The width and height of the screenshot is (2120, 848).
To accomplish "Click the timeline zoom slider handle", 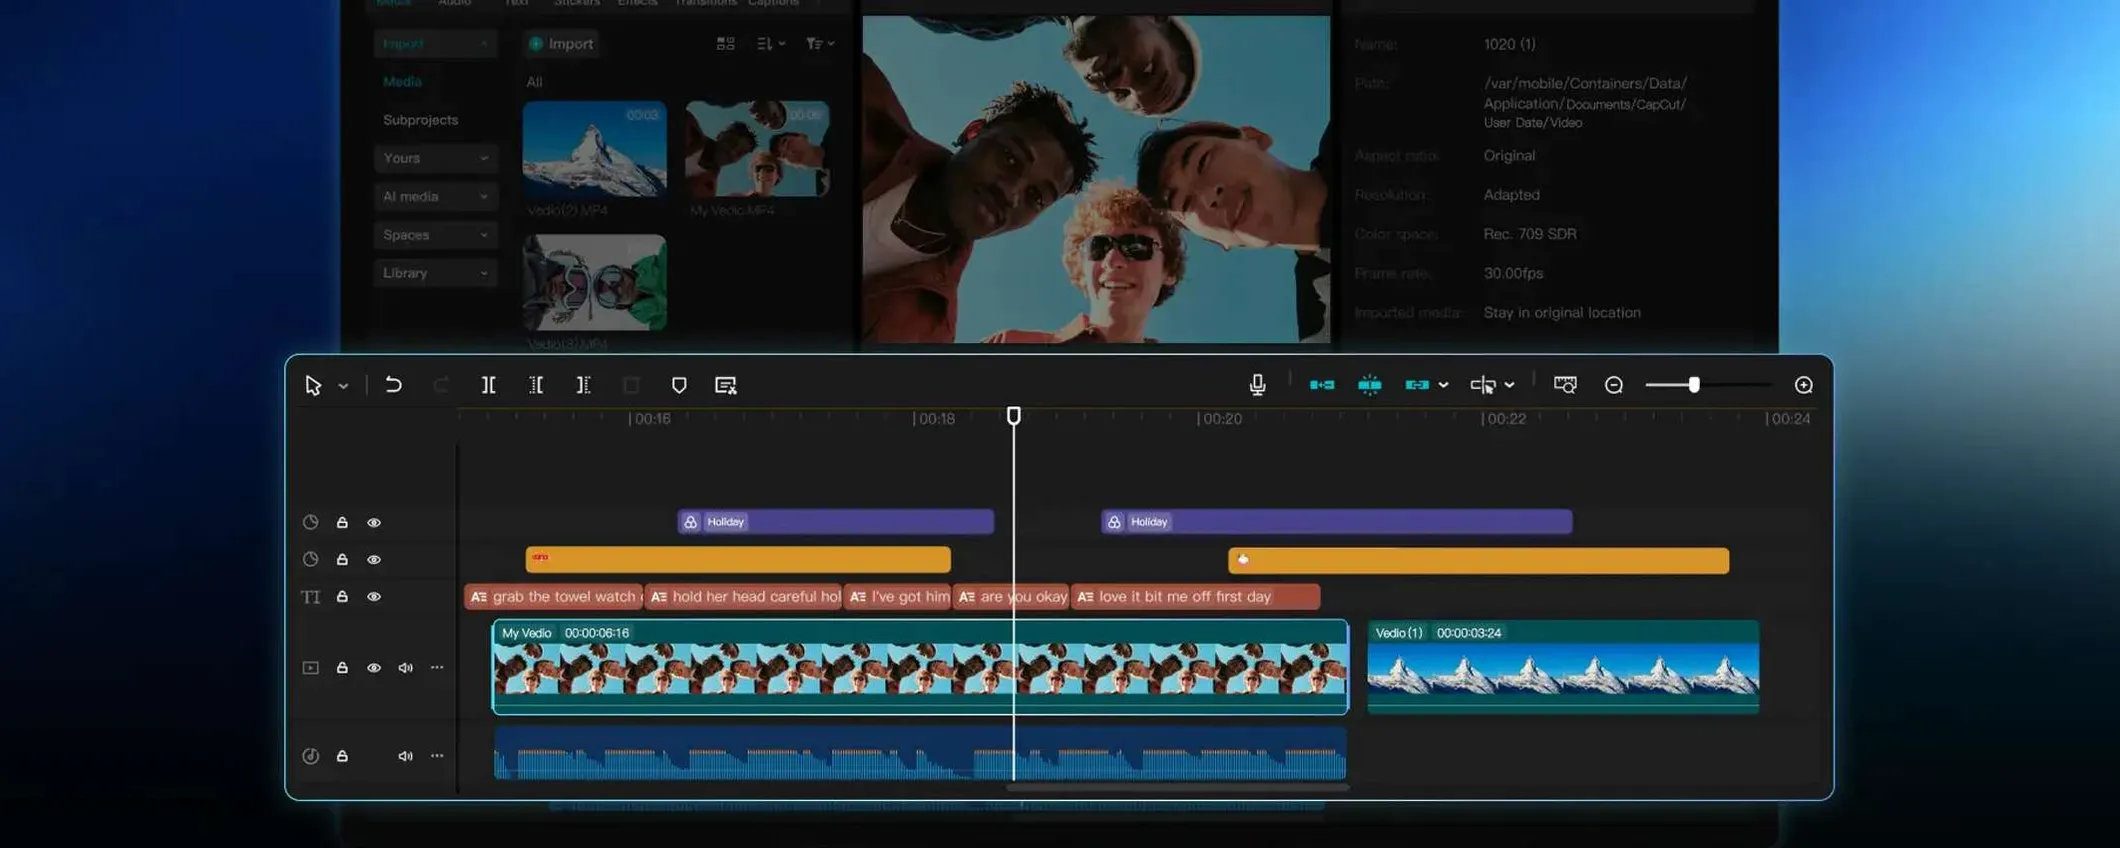I will coord(1694,385).
